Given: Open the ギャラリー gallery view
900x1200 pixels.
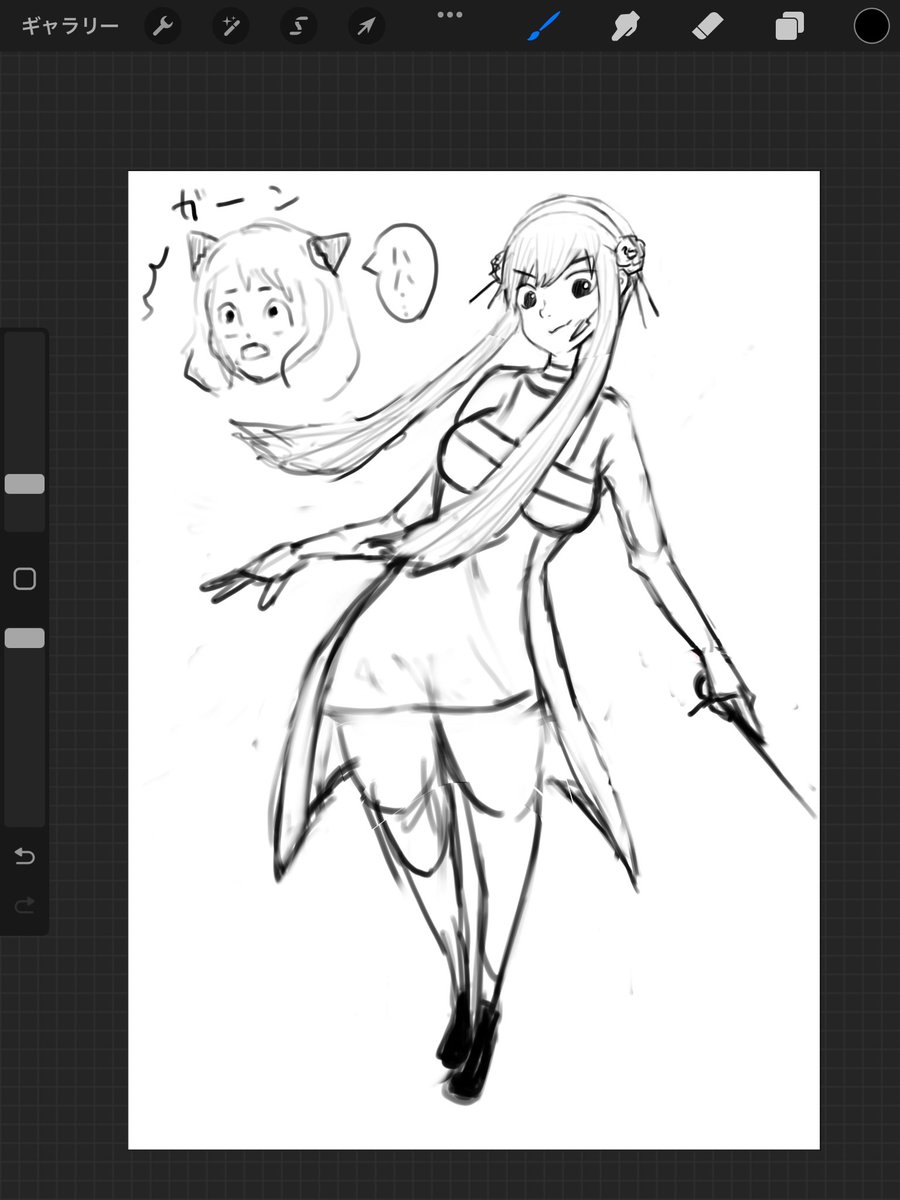Looking at the screenshot, I should click(x=70, y=26).
